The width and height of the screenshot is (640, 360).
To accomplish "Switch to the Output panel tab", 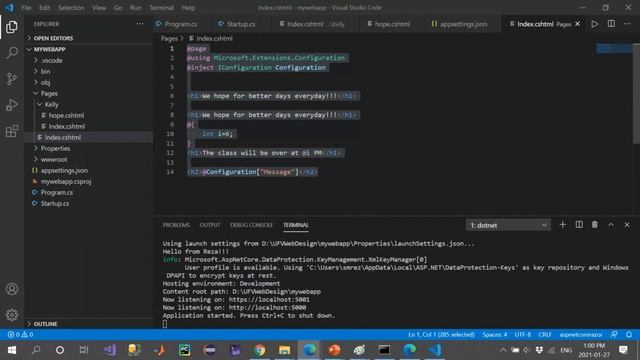I will tap(210, 225).
